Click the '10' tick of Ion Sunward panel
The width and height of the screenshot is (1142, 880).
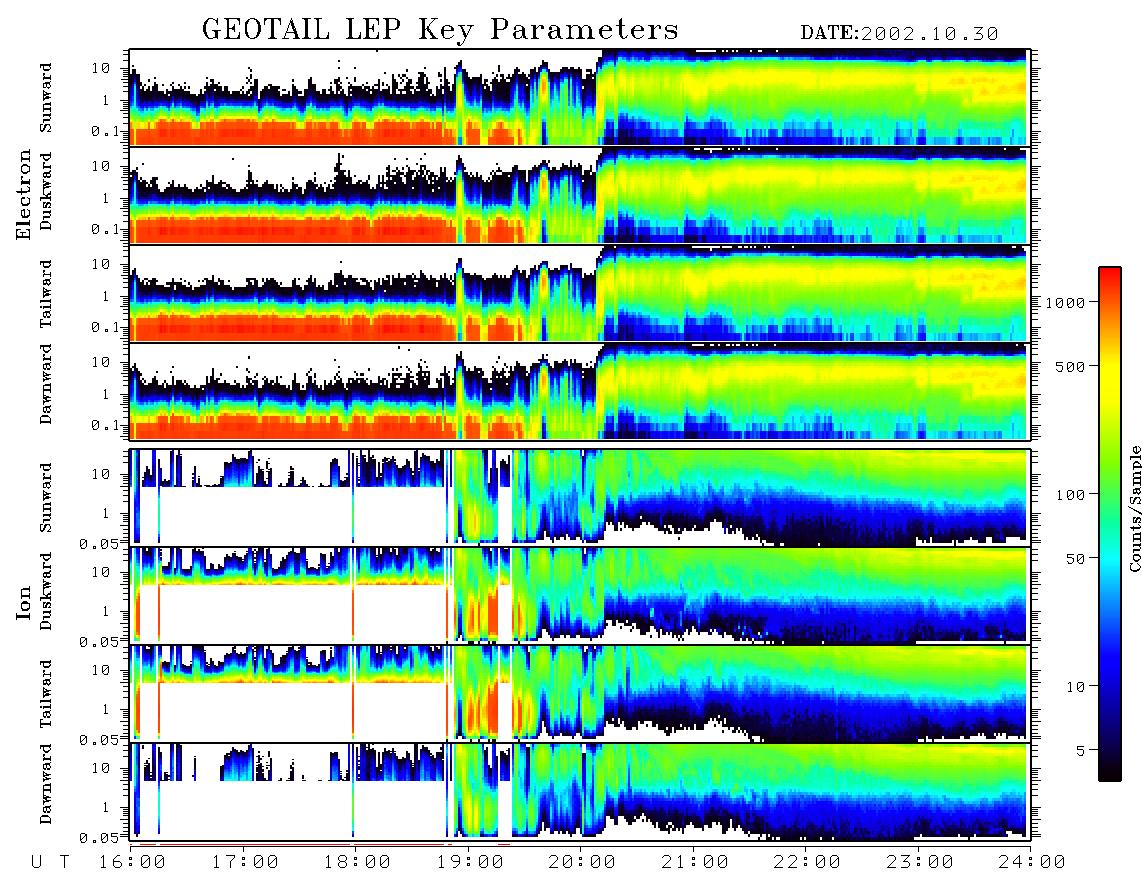(x=101, y=474)
